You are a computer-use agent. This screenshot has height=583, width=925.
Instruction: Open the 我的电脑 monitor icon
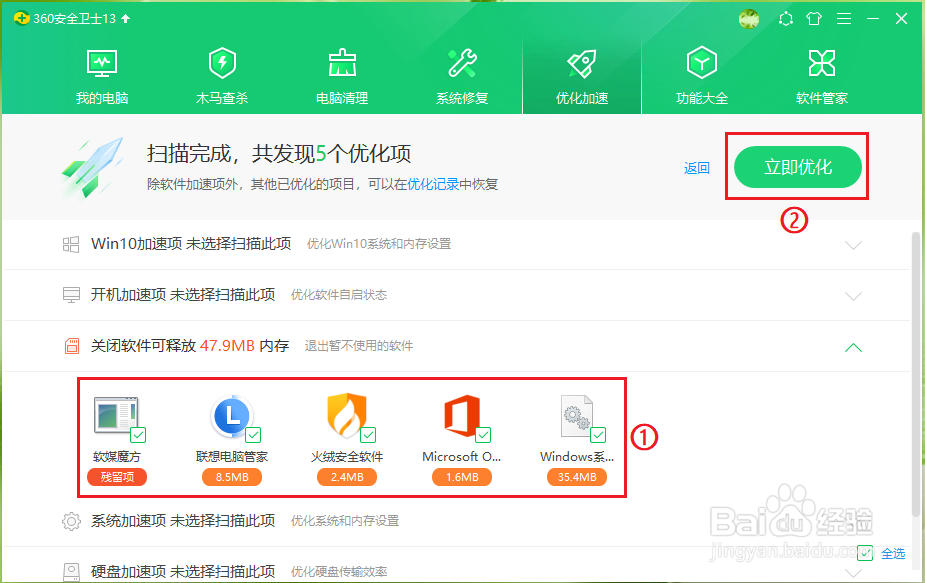pyautogui.click(x=102, y=64)
